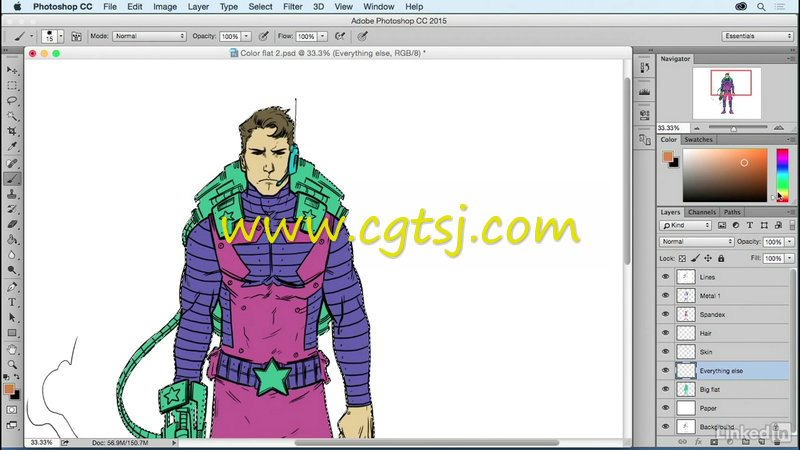The width and height of the screenshot is (800, 450).
Task: Click the Navigator zoom percentage field
Action: click(x=672, y=128)
